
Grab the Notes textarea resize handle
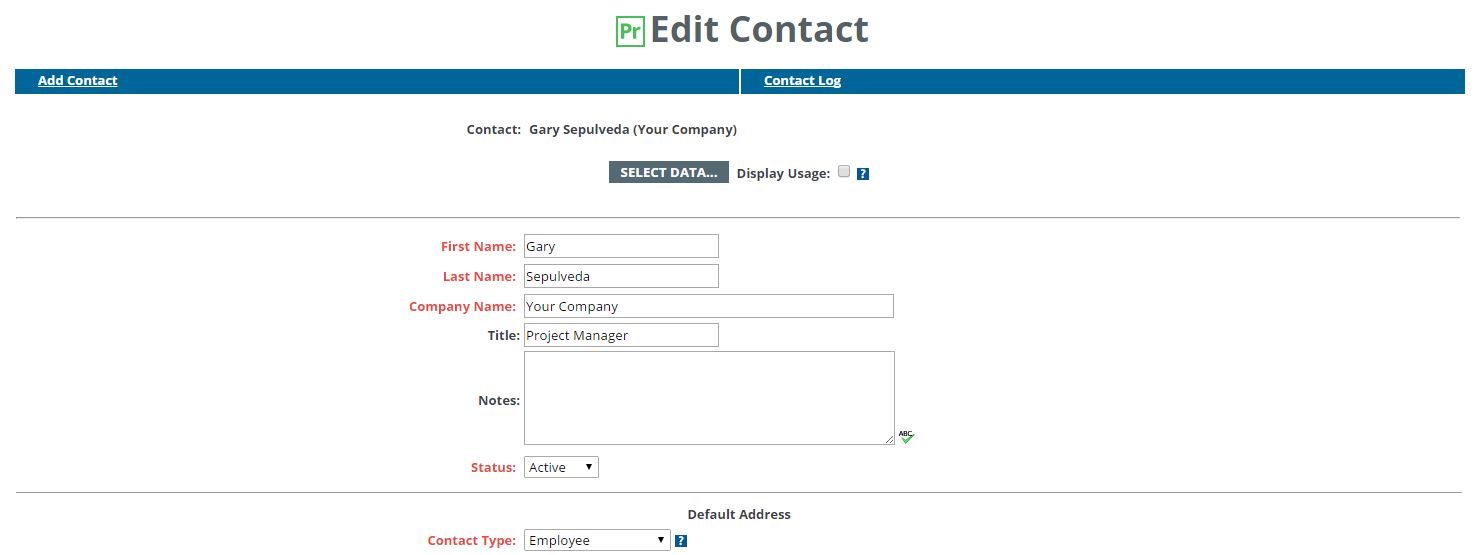889,439
